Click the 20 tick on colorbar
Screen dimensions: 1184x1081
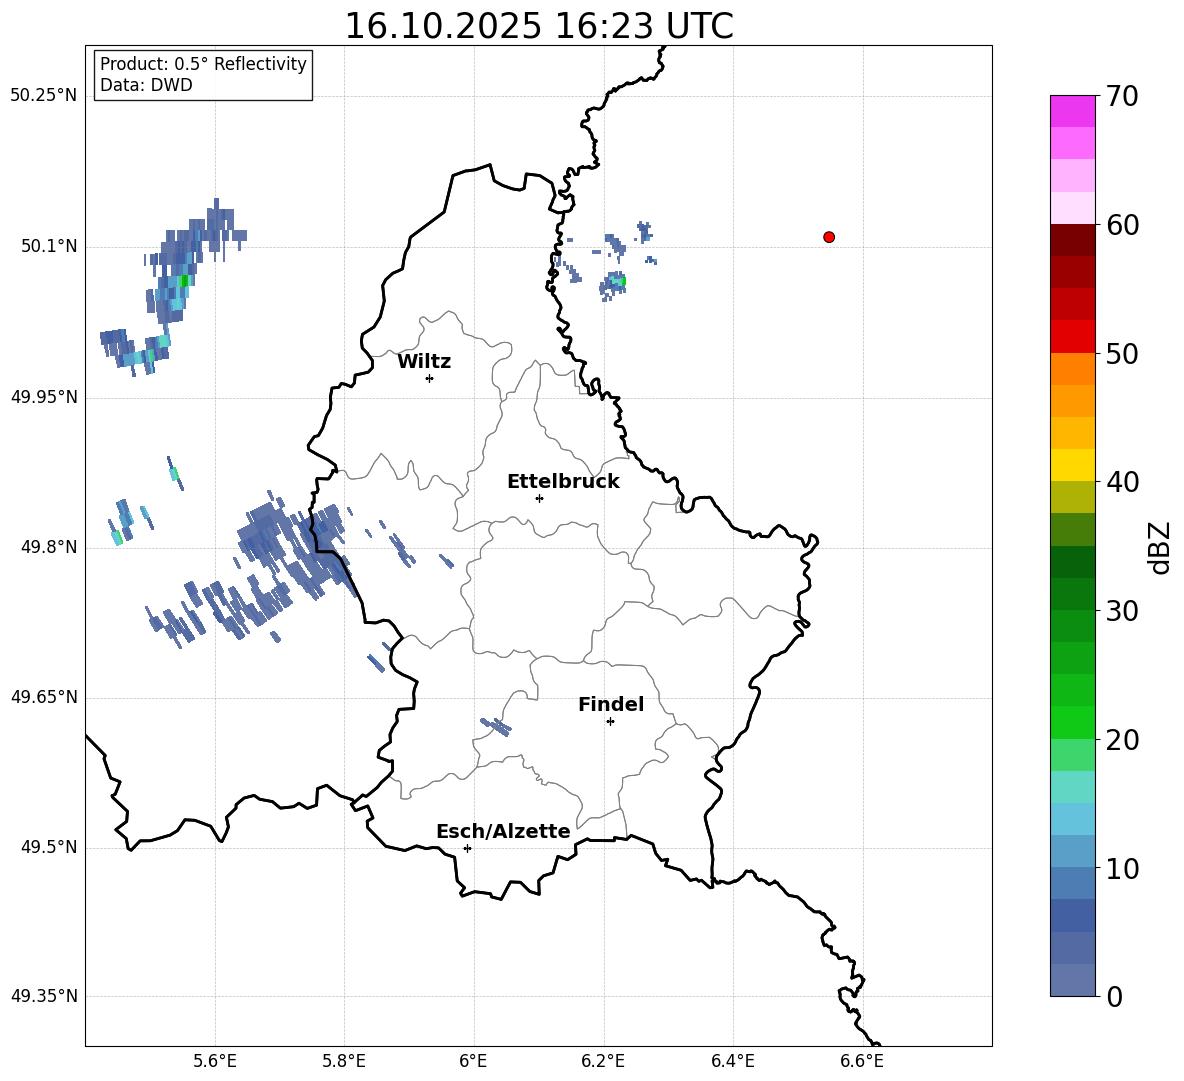1121,740
